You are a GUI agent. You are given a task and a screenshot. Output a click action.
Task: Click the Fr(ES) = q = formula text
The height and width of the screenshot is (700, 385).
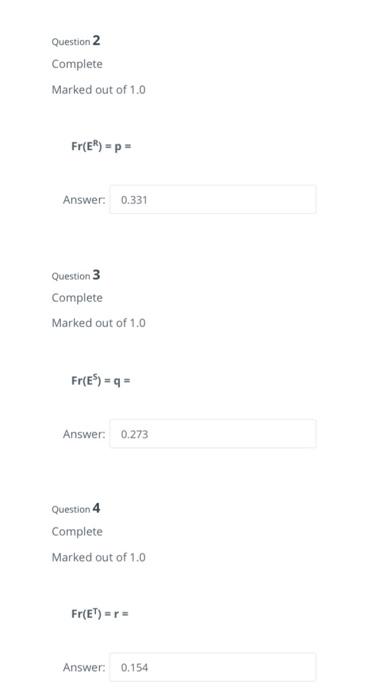pyautogui.click(x=100, y=380)
